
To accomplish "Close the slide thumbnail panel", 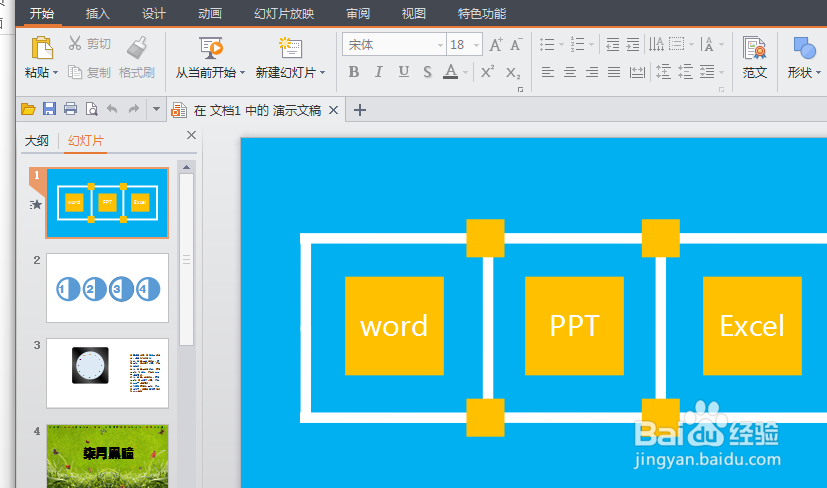I will tap(191, 135).
